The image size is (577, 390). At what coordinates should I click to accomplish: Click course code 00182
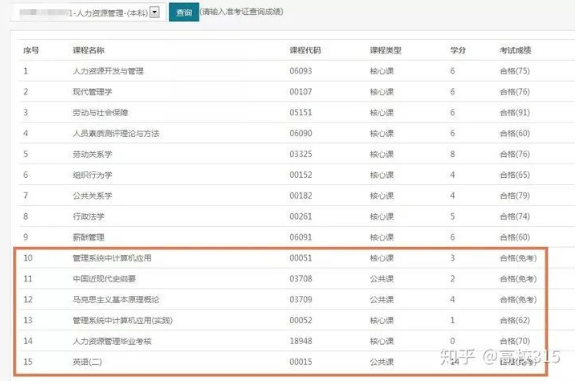pos(301,196)
